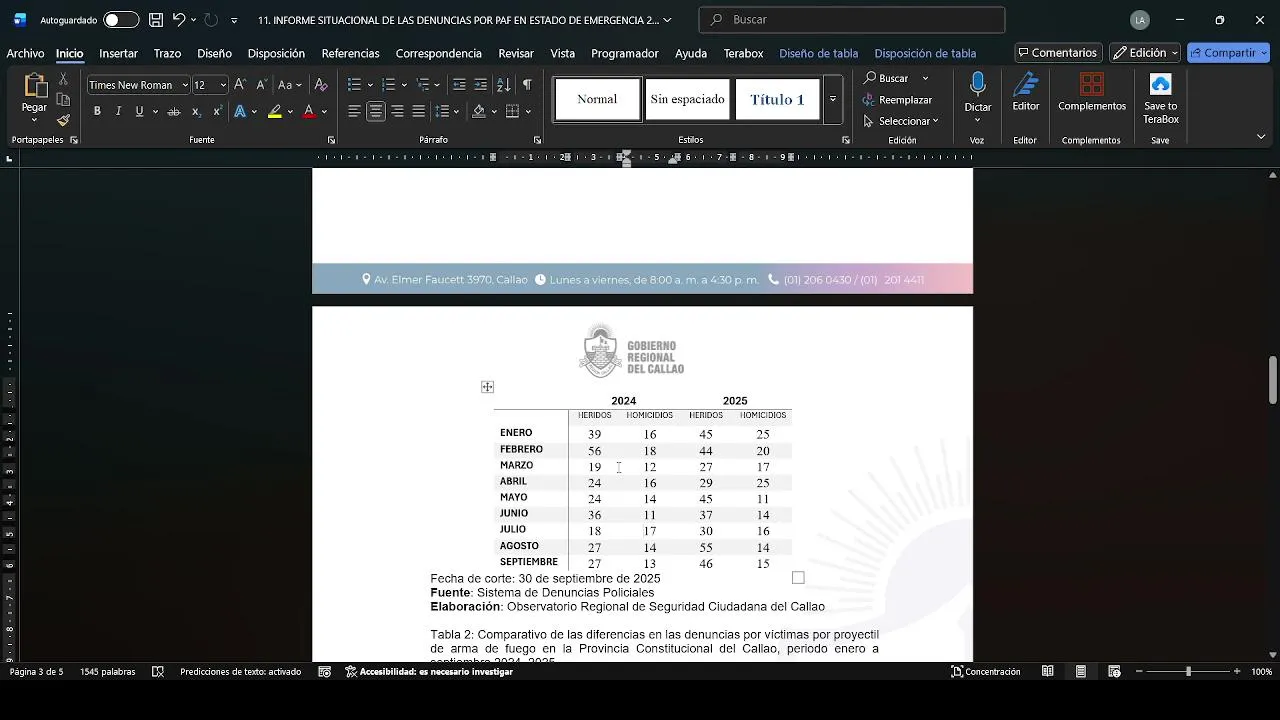Decrease paragraph indent
The image size is (1280, 720).
(459, 85)
